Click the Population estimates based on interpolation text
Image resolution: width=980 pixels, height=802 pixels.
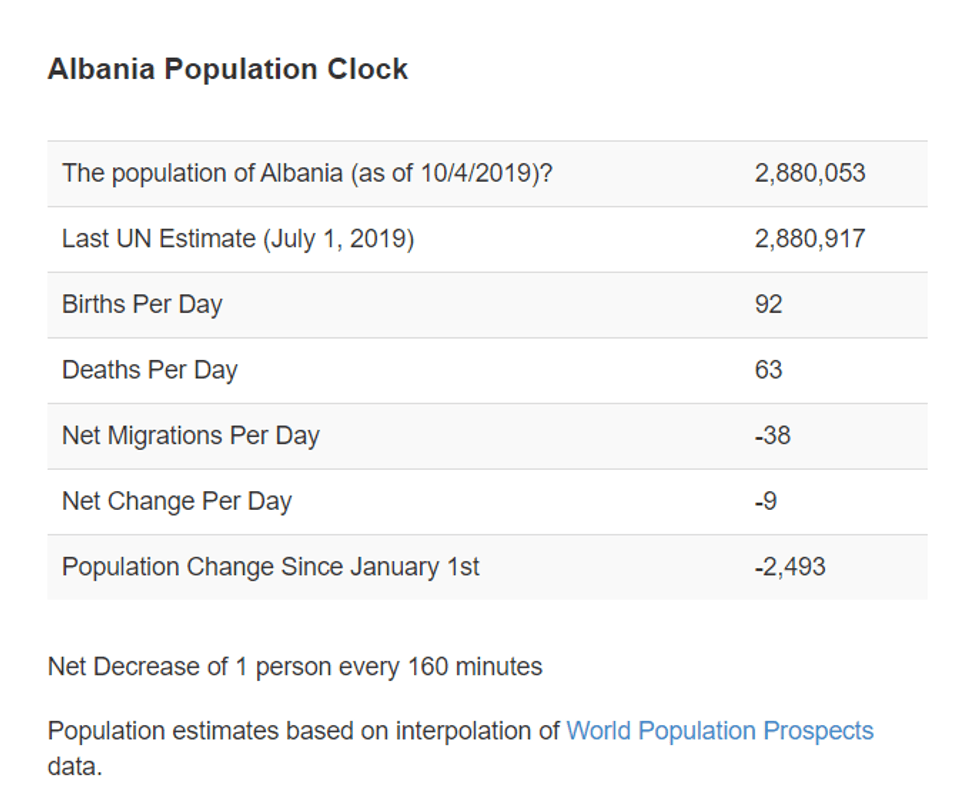point(303,731)
